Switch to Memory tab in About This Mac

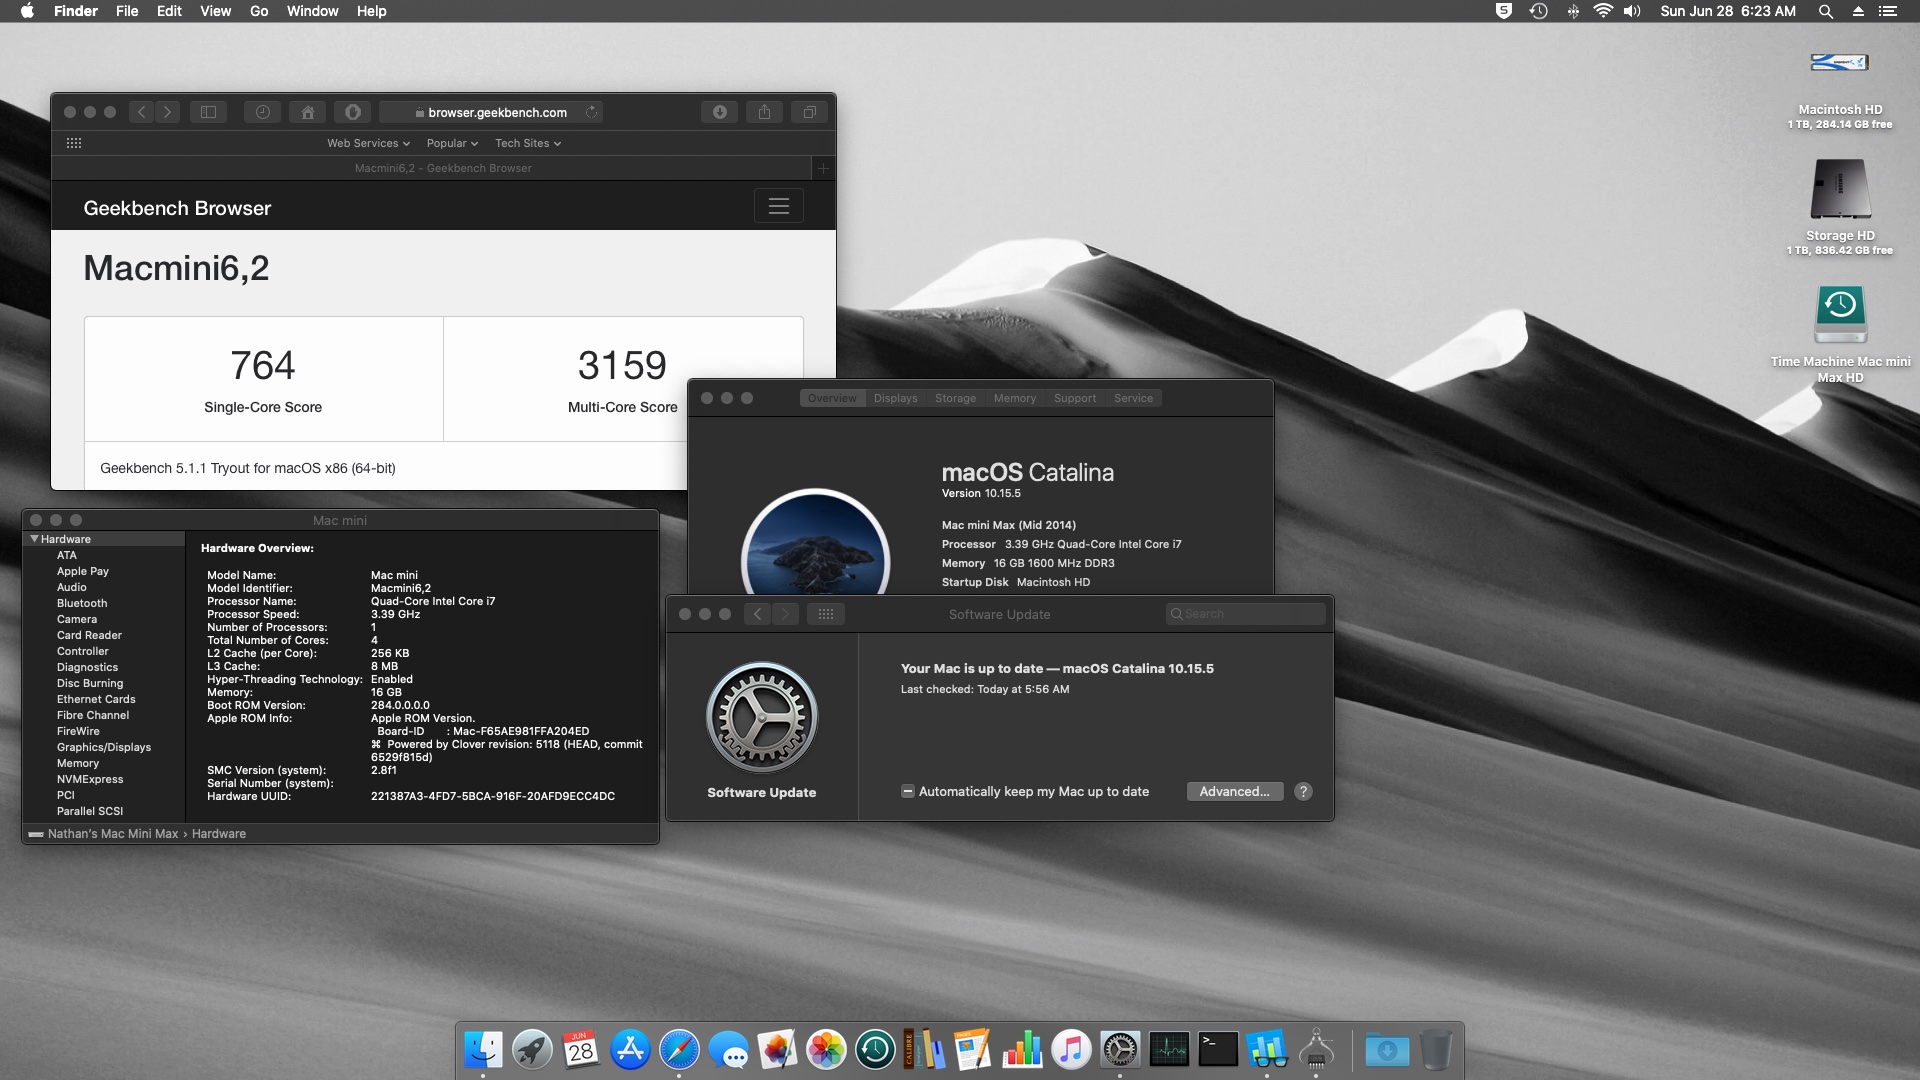pyautogui.click(x=1015, y=398)
